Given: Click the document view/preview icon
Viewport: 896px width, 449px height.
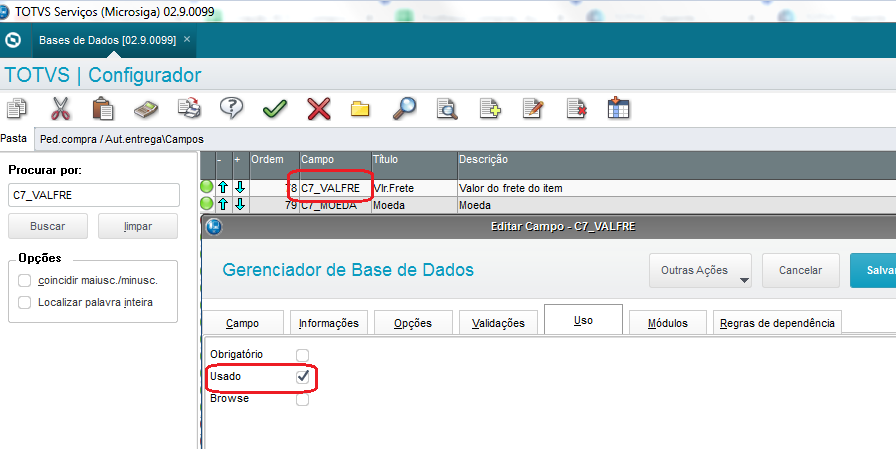Looking at the screenshot, I should [447, 109].
